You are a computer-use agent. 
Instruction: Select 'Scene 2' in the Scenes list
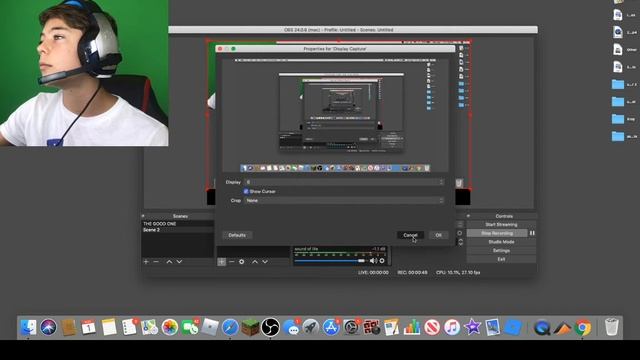point(178,230)
